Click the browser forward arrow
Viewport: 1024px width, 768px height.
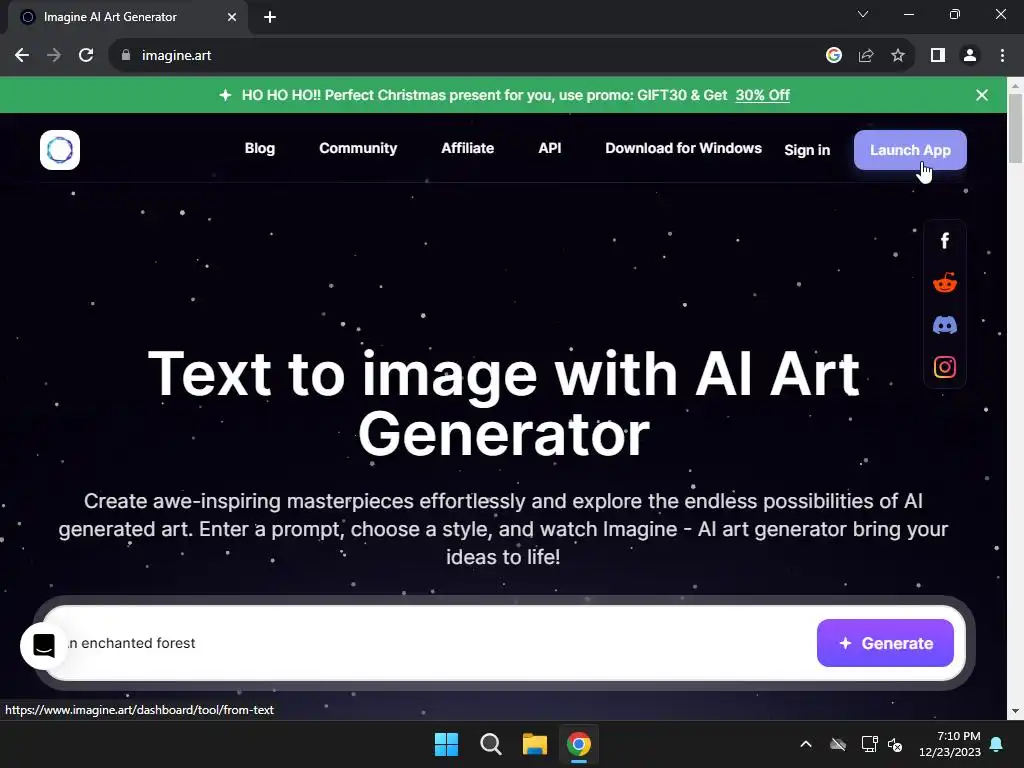(54, 56)
